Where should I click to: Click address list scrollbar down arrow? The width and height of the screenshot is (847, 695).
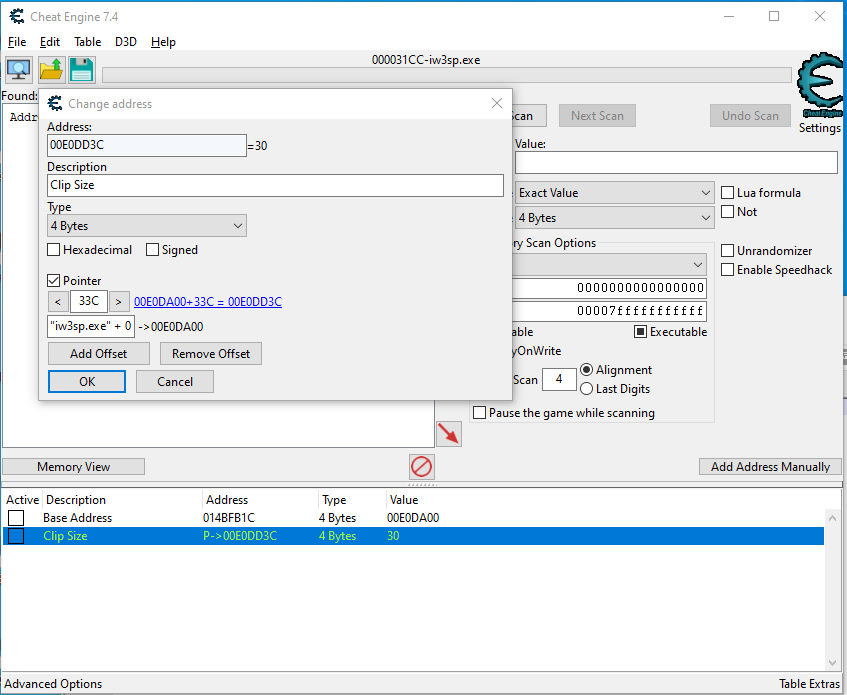832,662
